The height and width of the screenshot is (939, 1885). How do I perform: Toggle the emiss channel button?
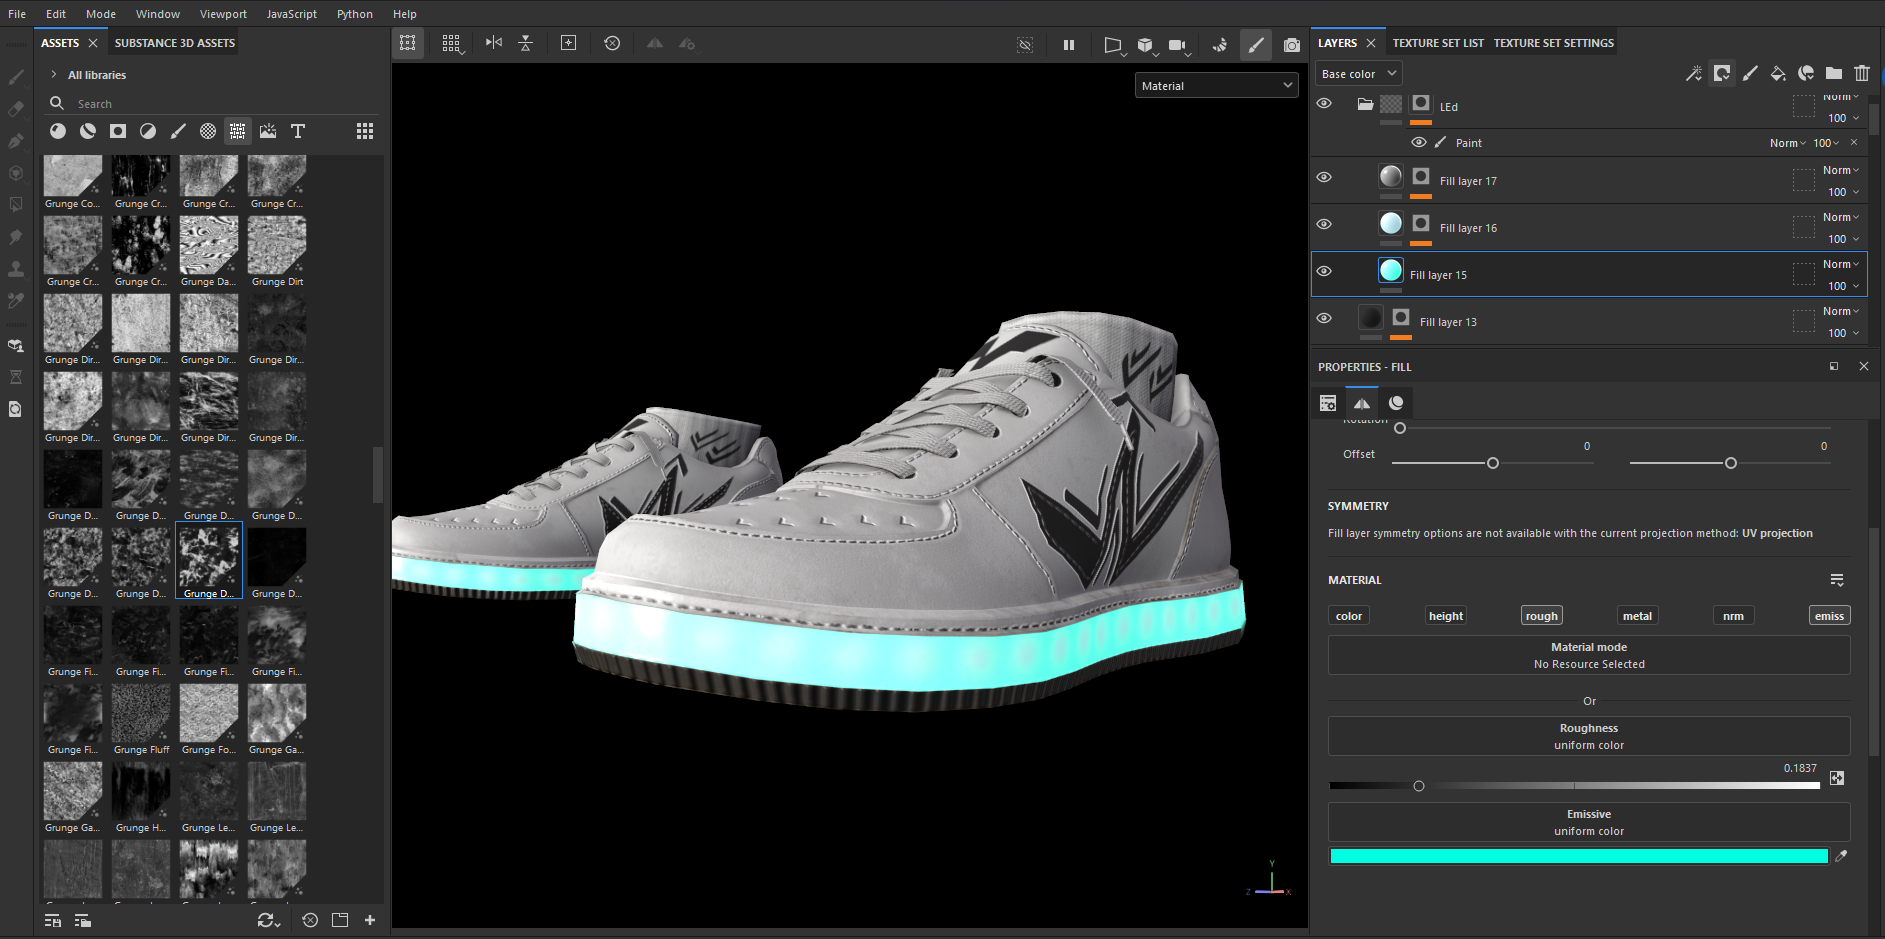[1828, 616]
